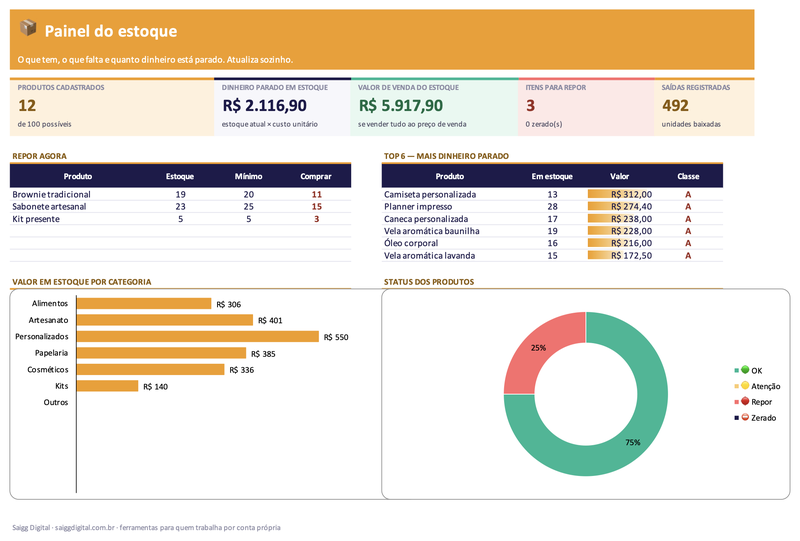The height and width of the screenshot is (541, 800).
Task: Click the Valor de Venda do Estoque card
Action: 434,107
